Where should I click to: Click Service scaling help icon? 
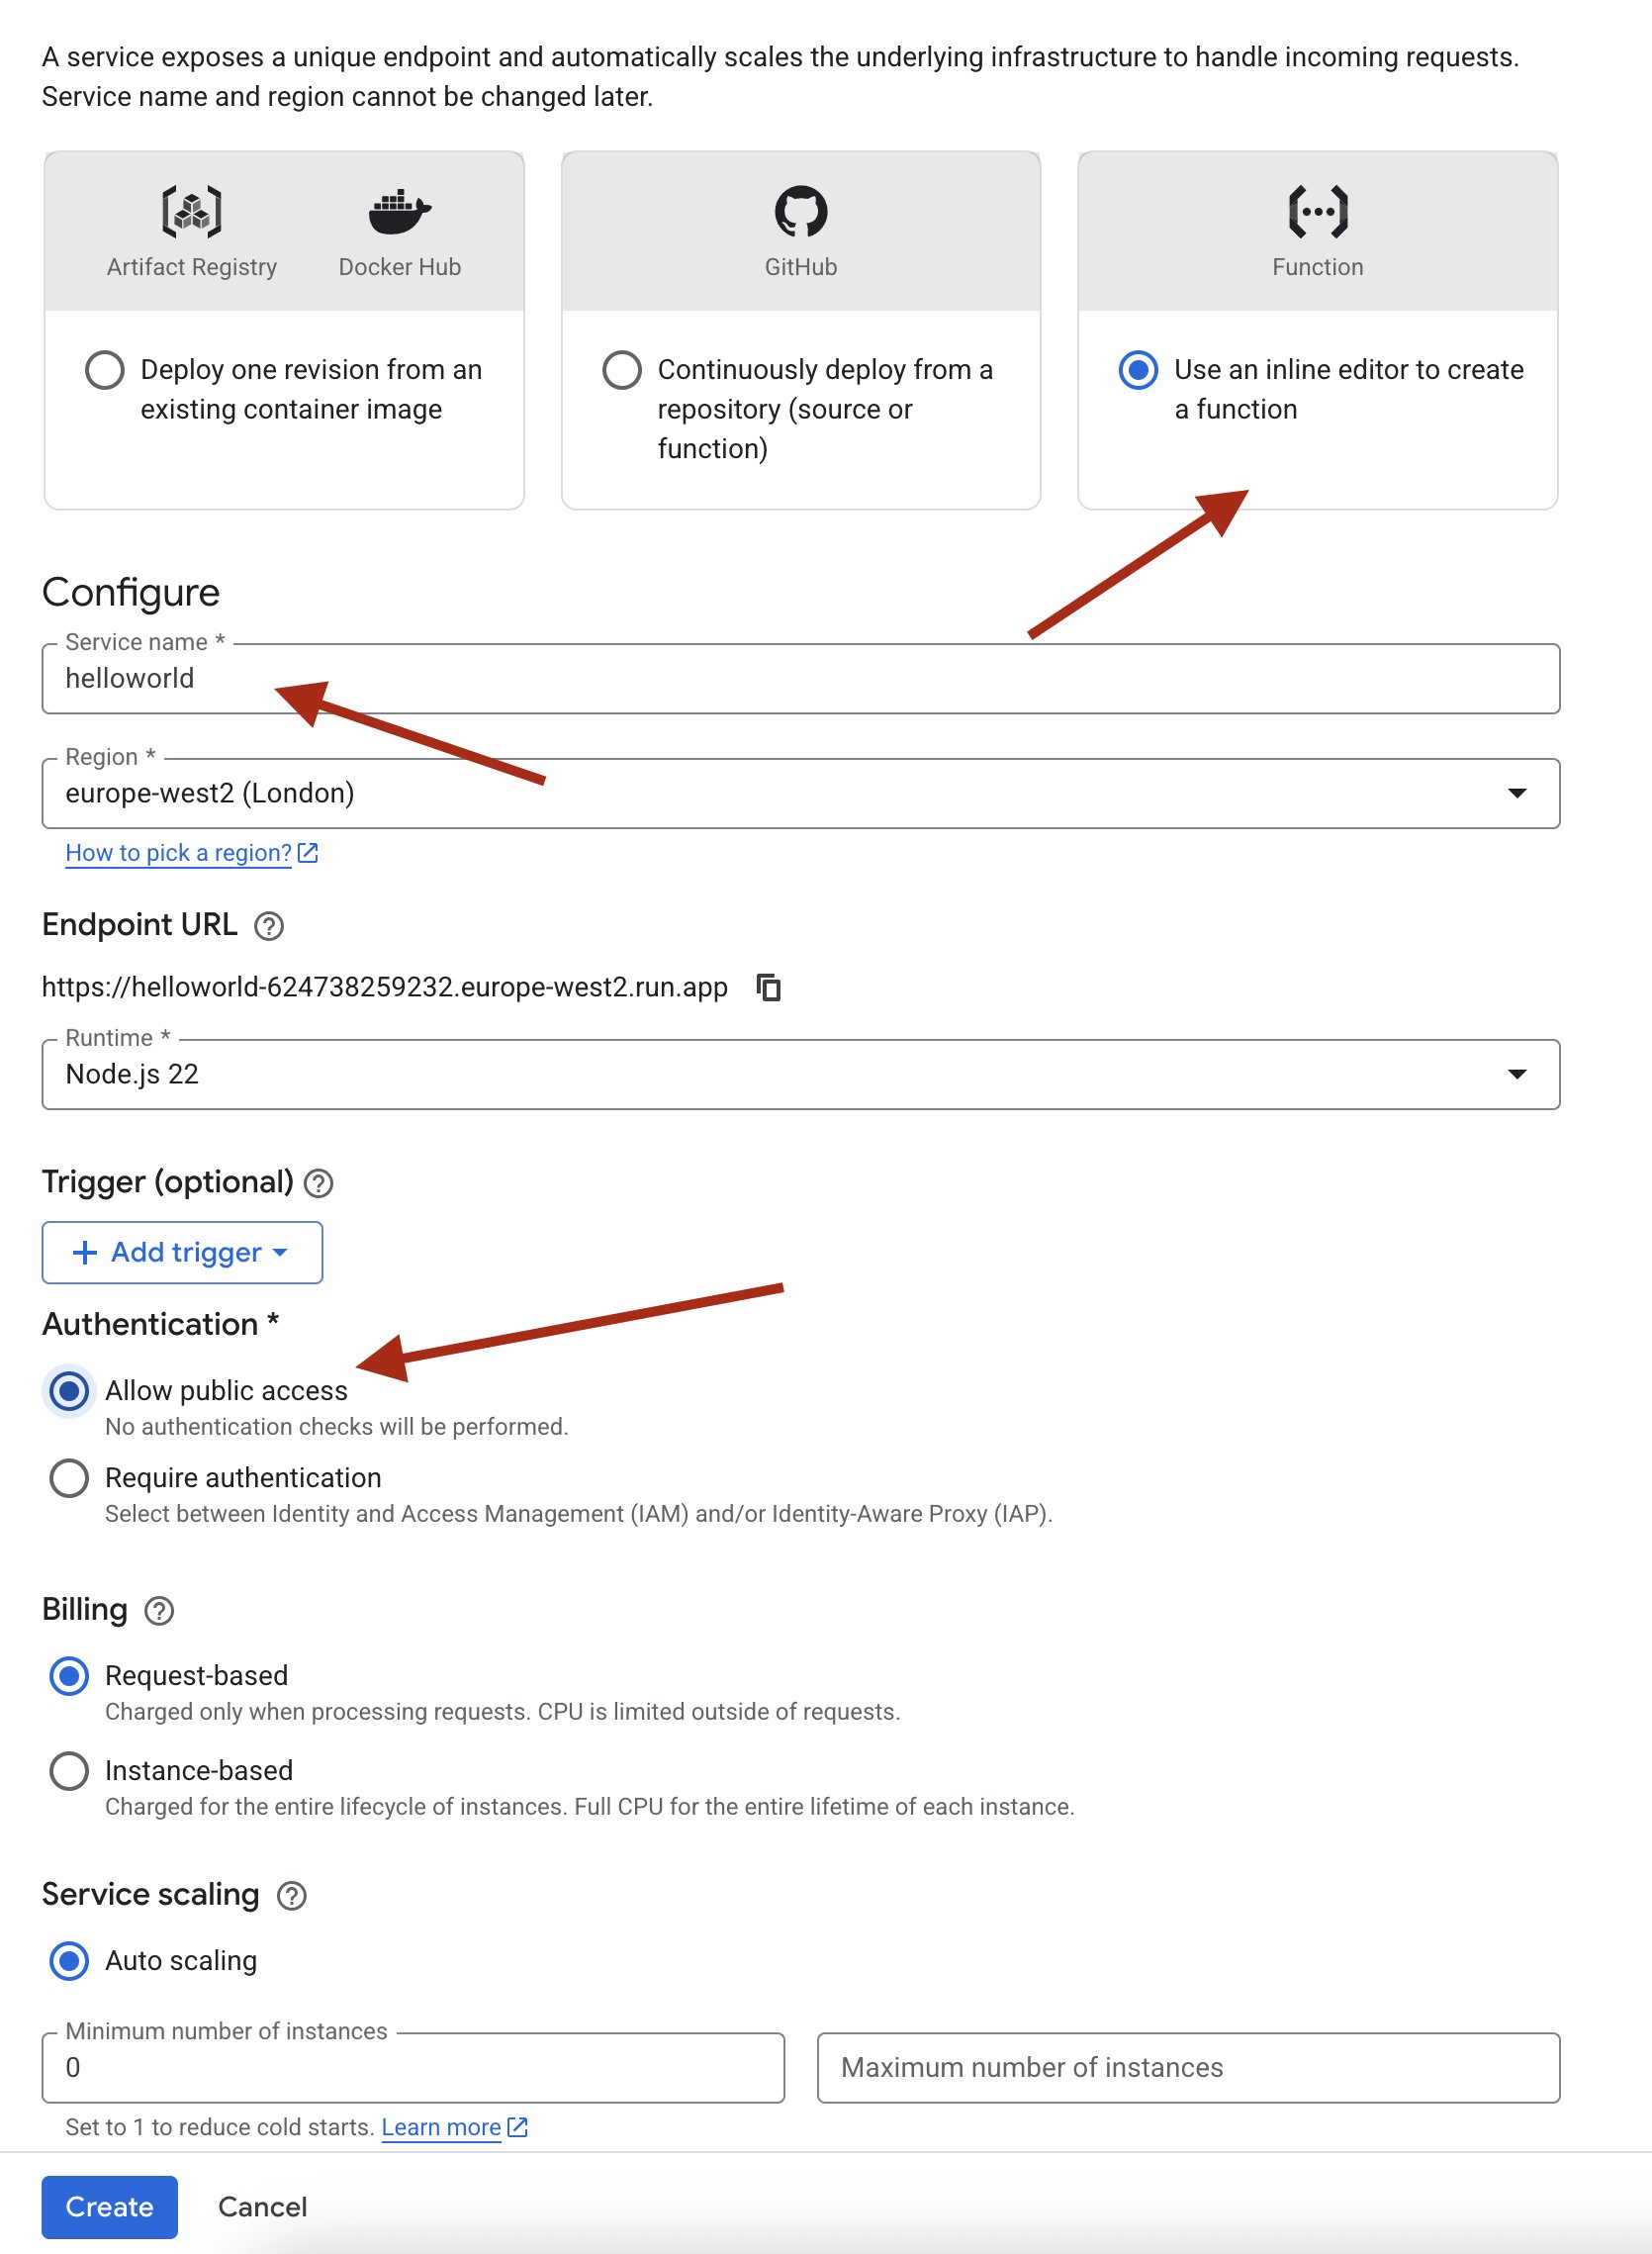tap(291, 1896)
